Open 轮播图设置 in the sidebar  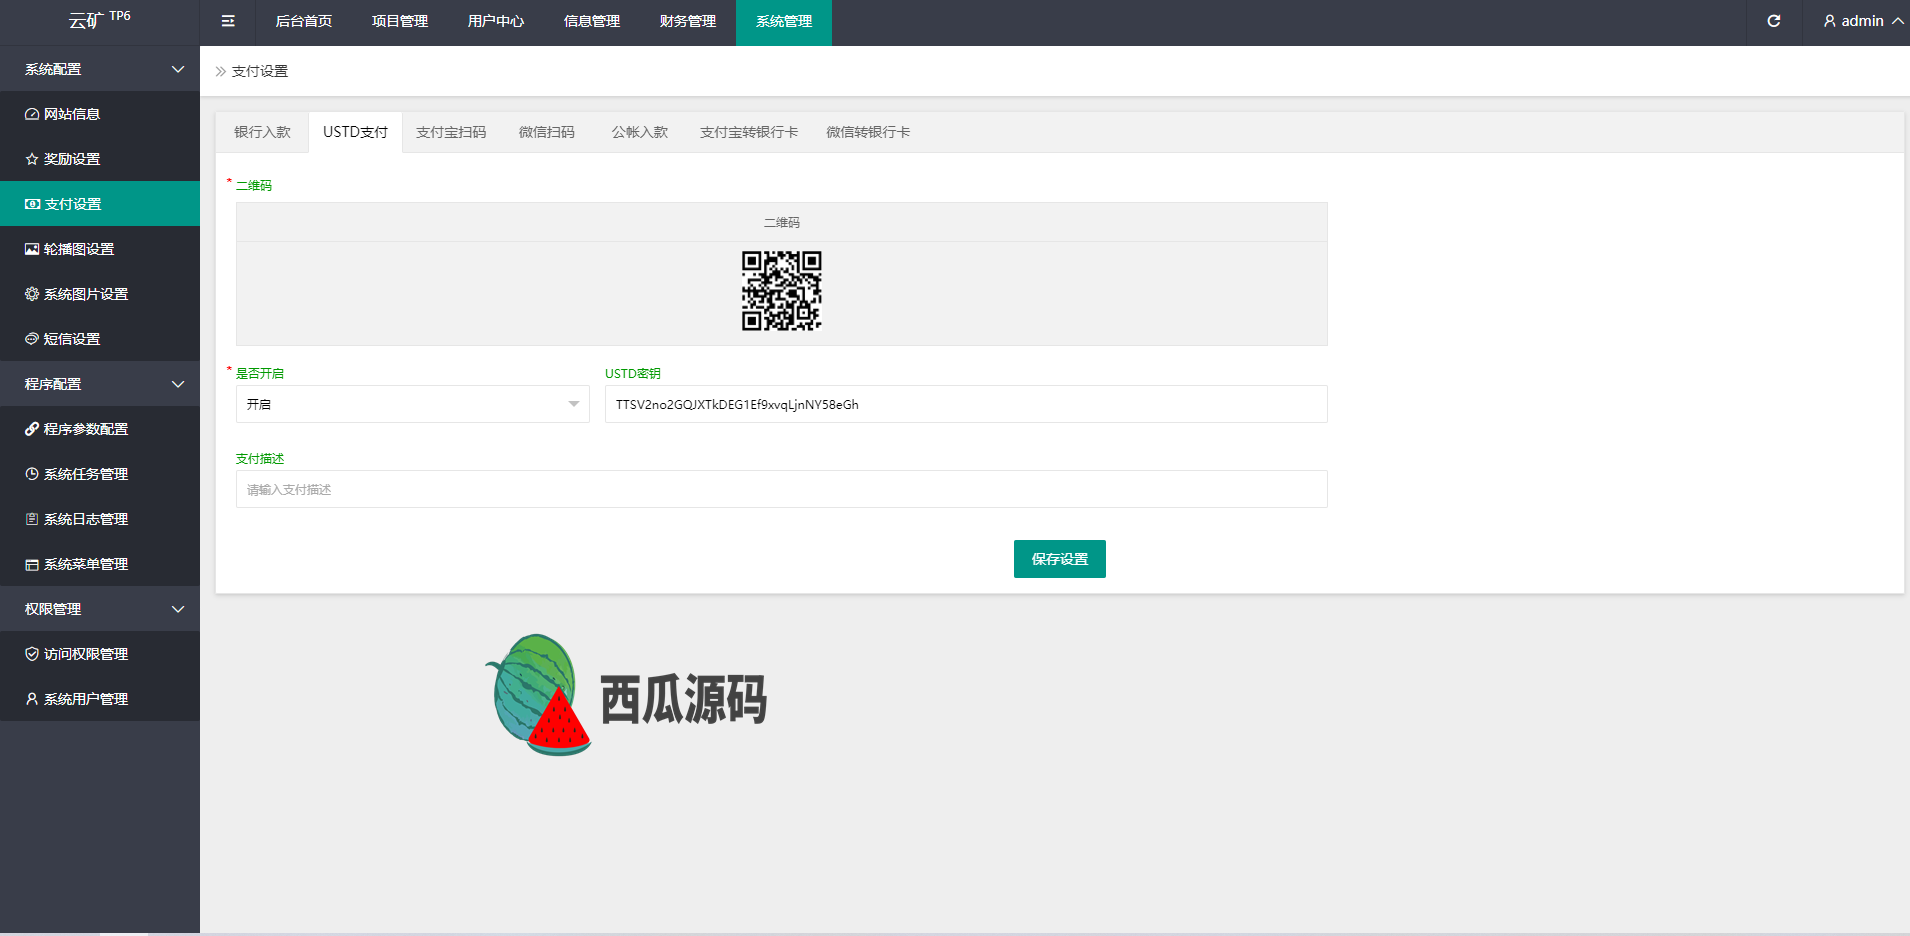coord(100,249)
